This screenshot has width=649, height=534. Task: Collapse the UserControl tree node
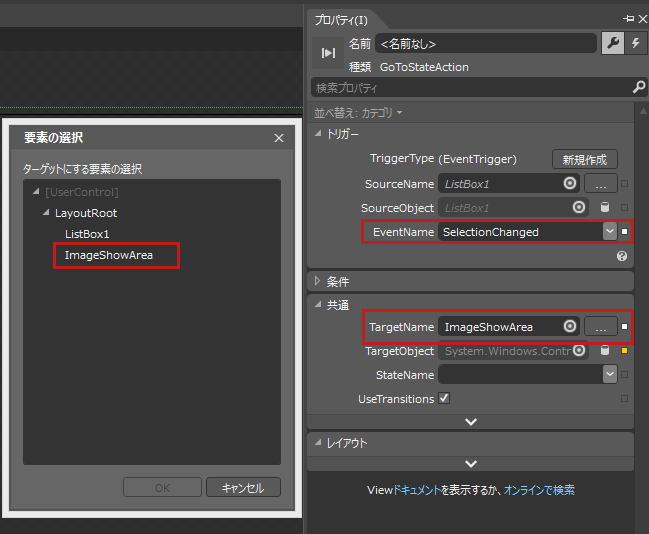36,191
